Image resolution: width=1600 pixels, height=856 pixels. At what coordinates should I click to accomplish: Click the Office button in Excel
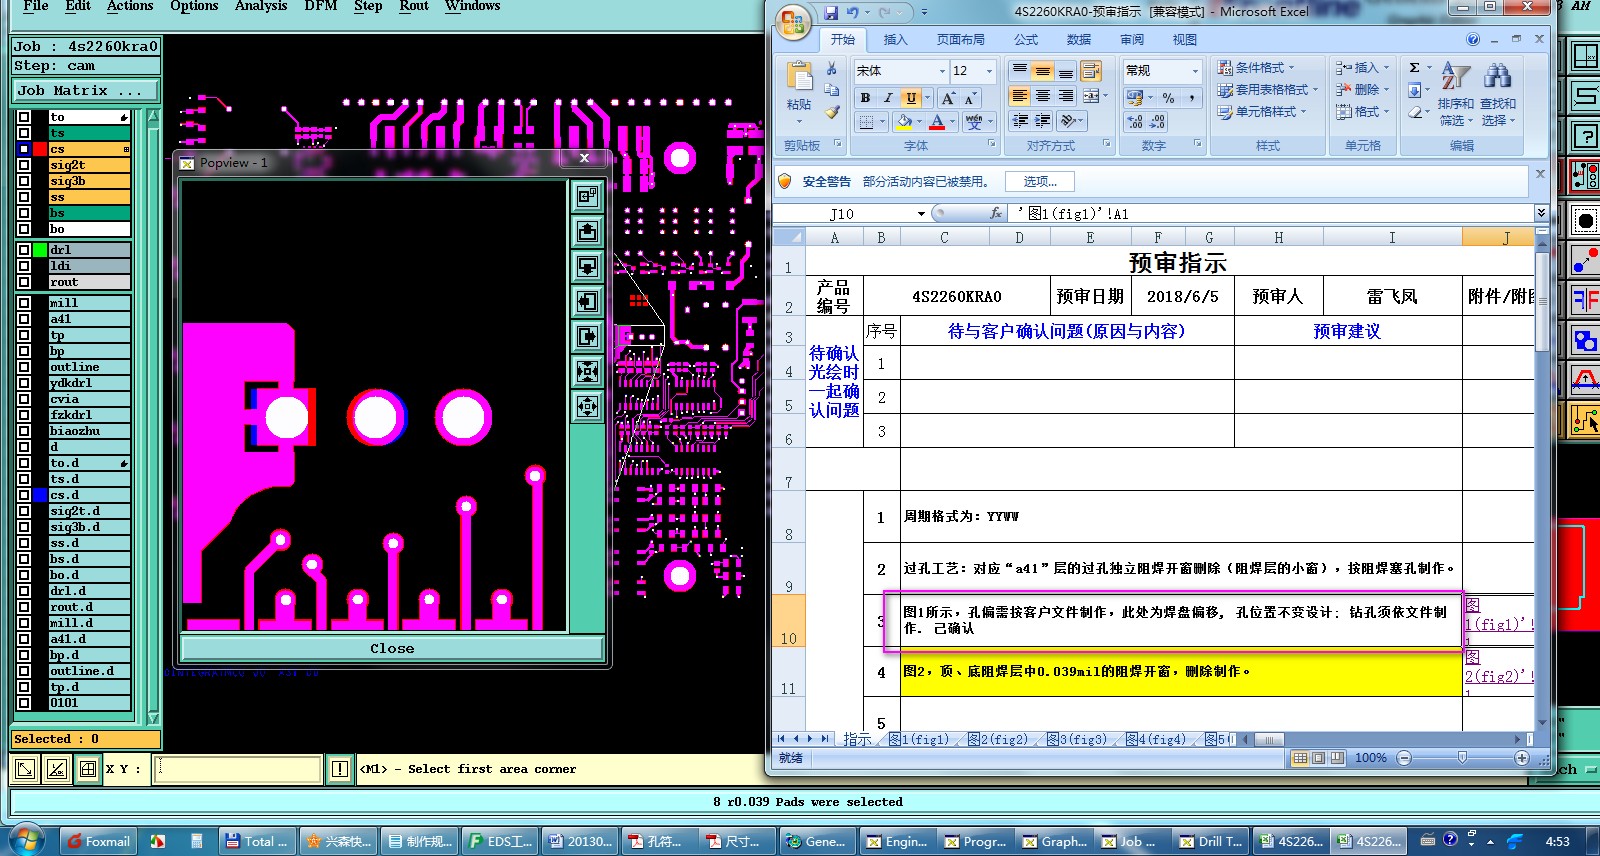tap(794, 22)
